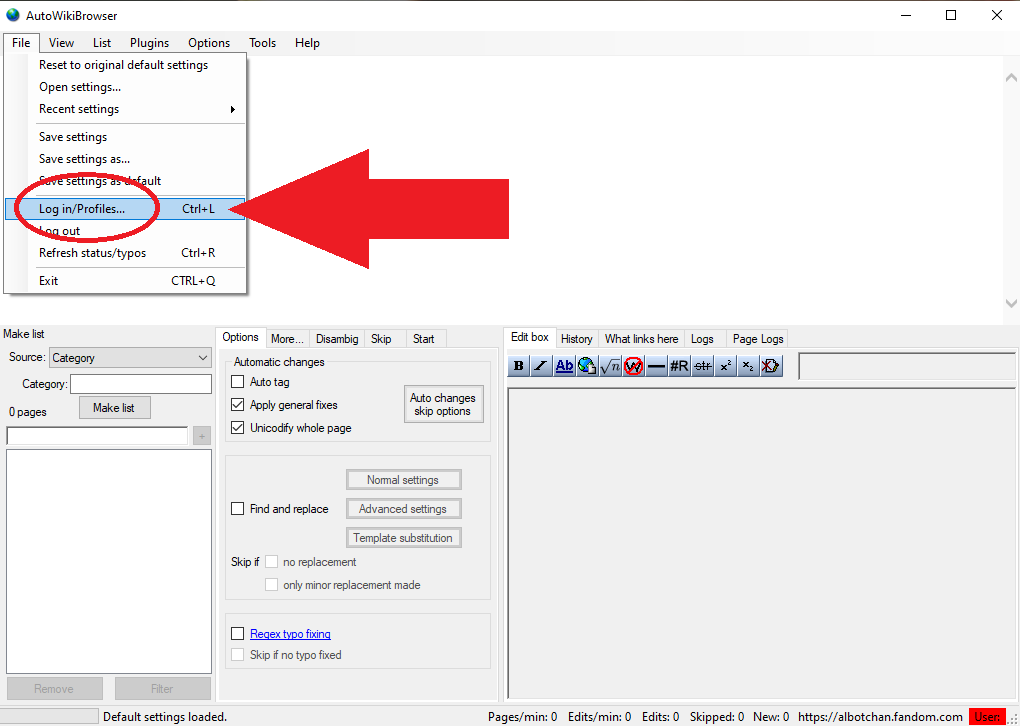Tick Skip if no replacement checkbox
This screenshot has width=1020, height=726.
pyautogui.click(x=271, y=562)
